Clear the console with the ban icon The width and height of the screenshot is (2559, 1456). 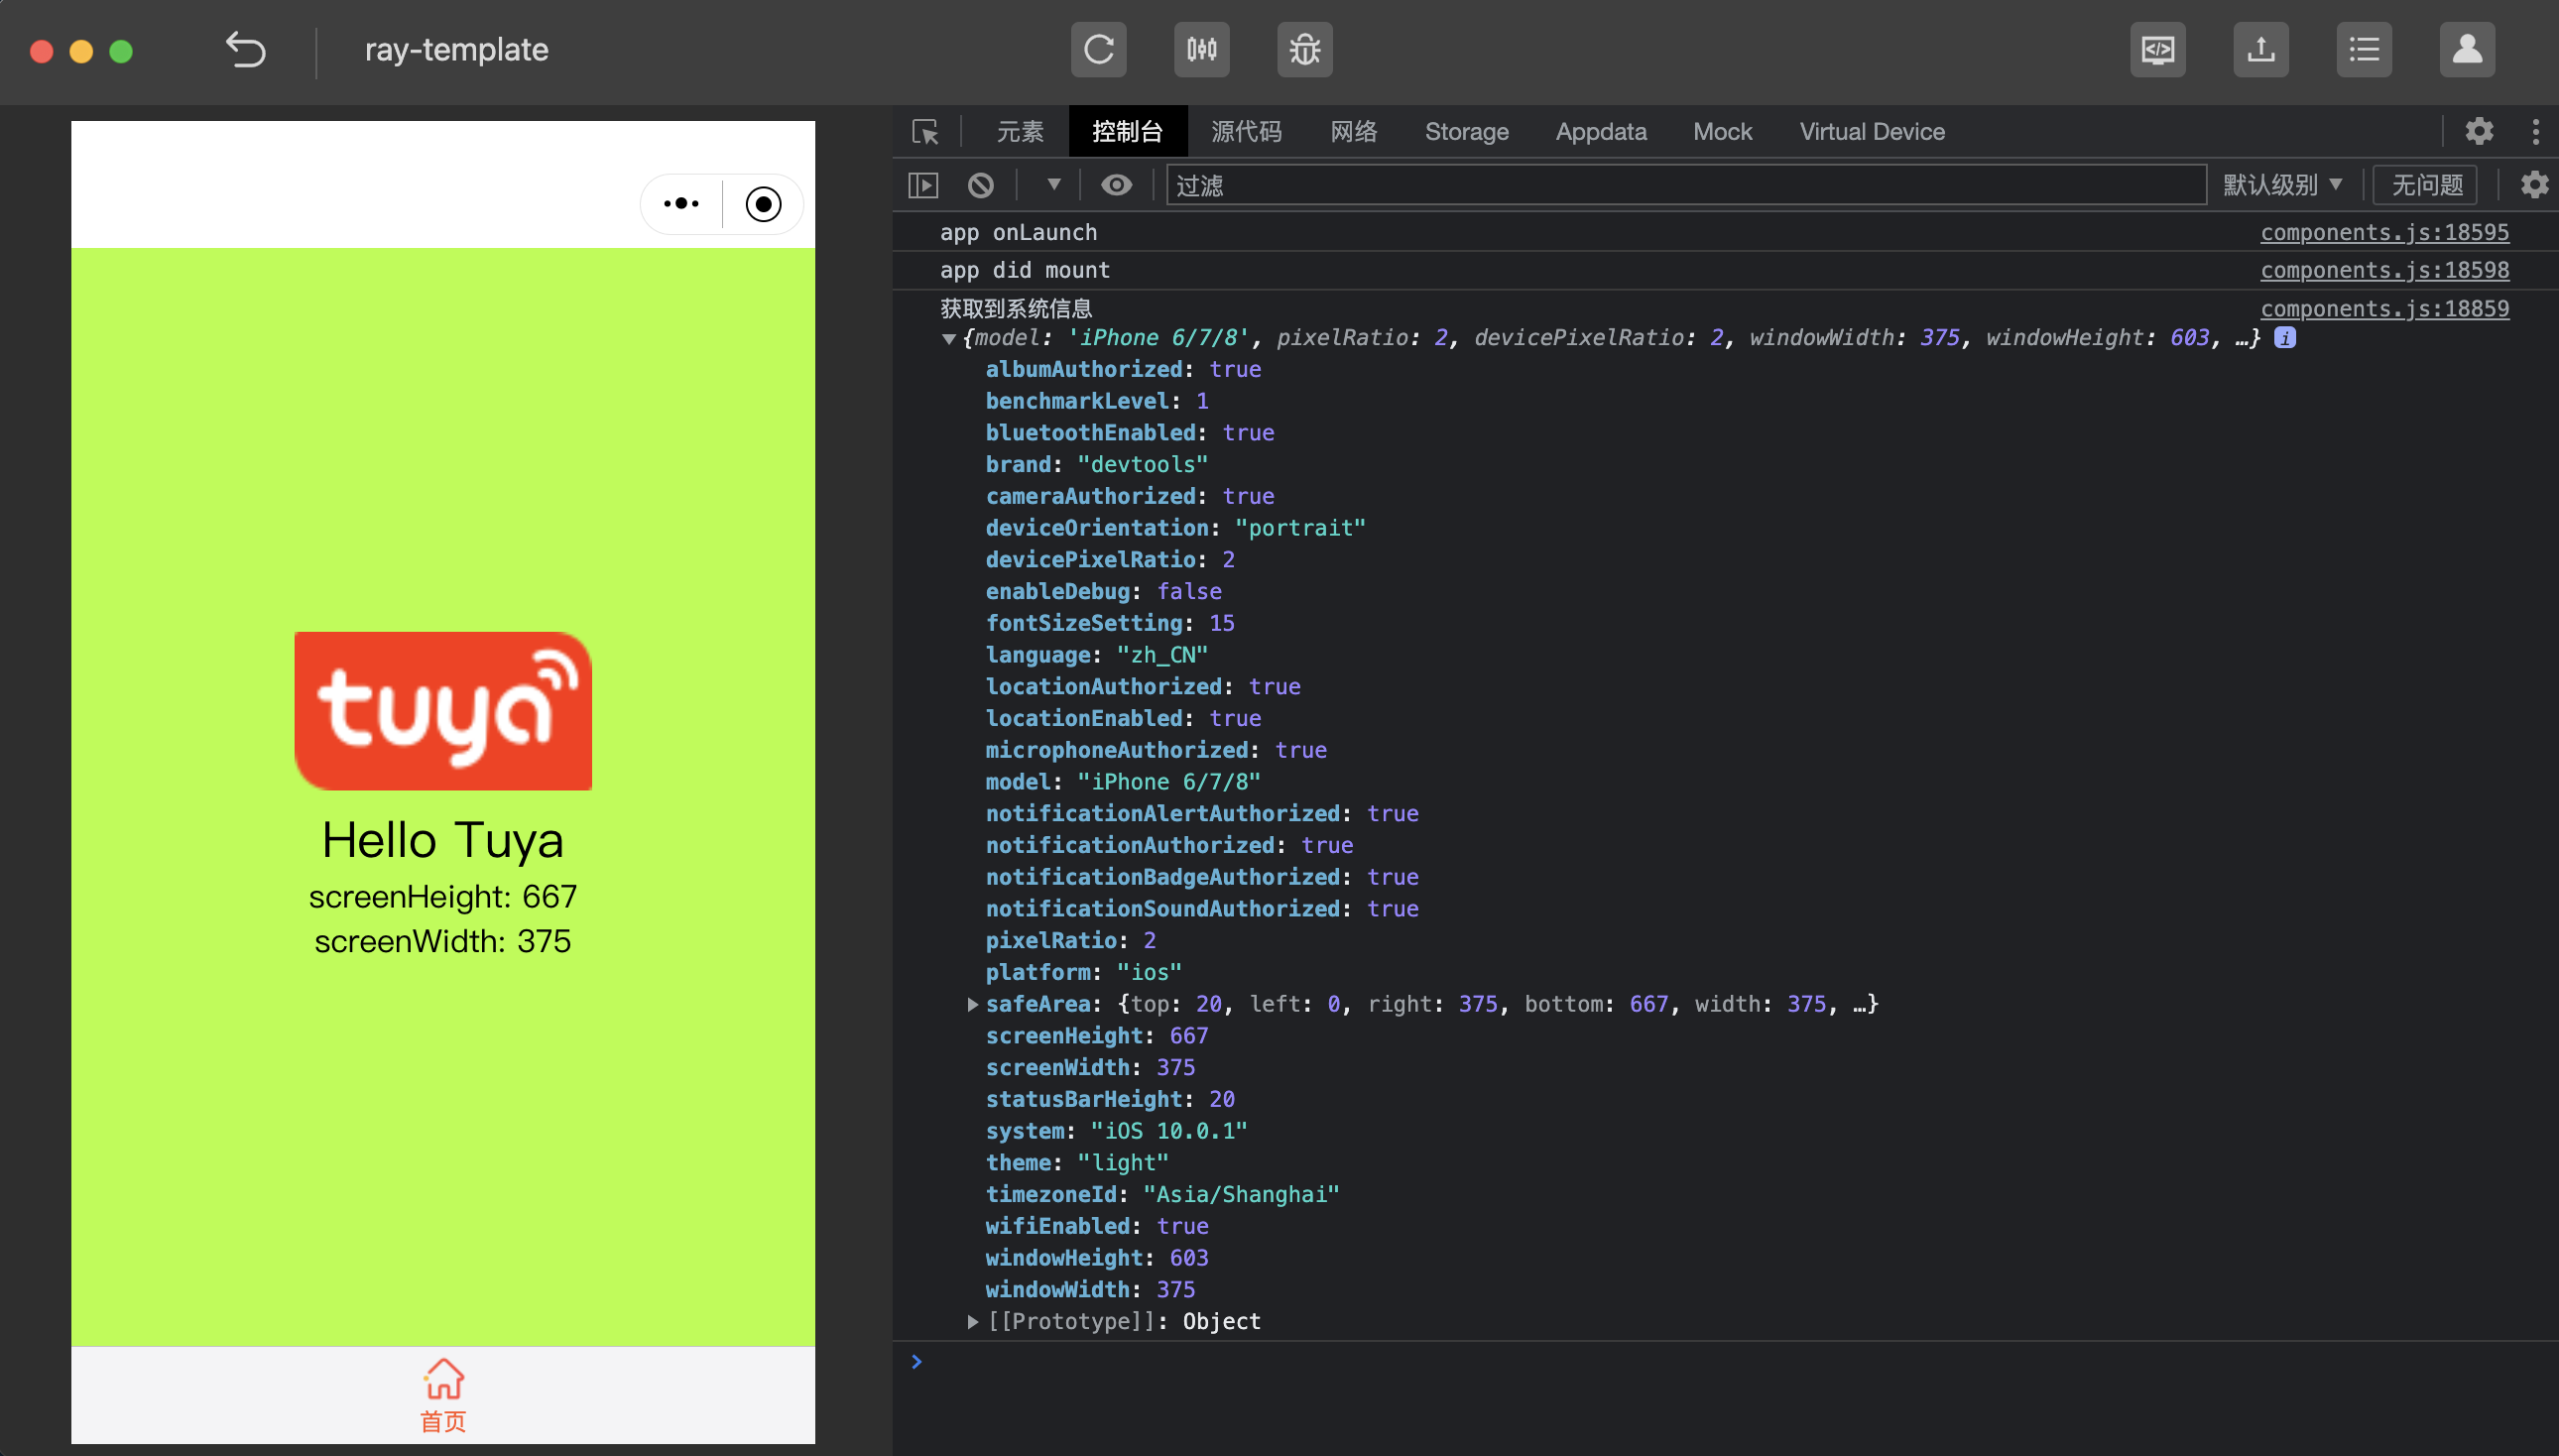[980, 185]
